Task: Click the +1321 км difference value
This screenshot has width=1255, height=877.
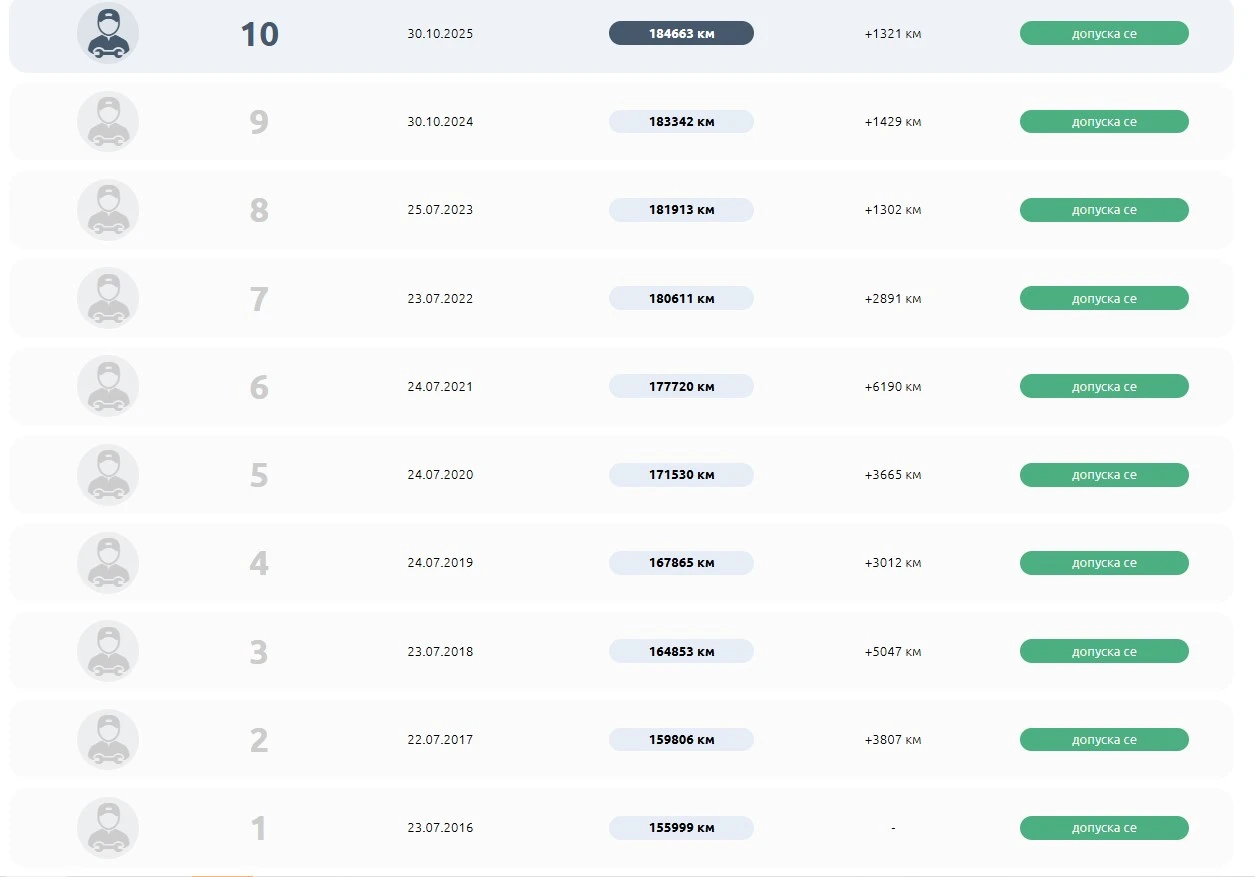Action: click(893, 33)
